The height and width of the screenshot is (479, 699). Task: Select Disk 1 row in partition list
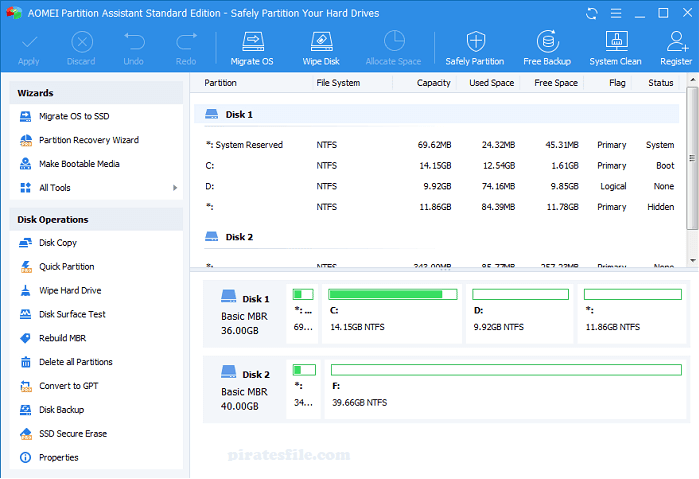pos(436,115)
